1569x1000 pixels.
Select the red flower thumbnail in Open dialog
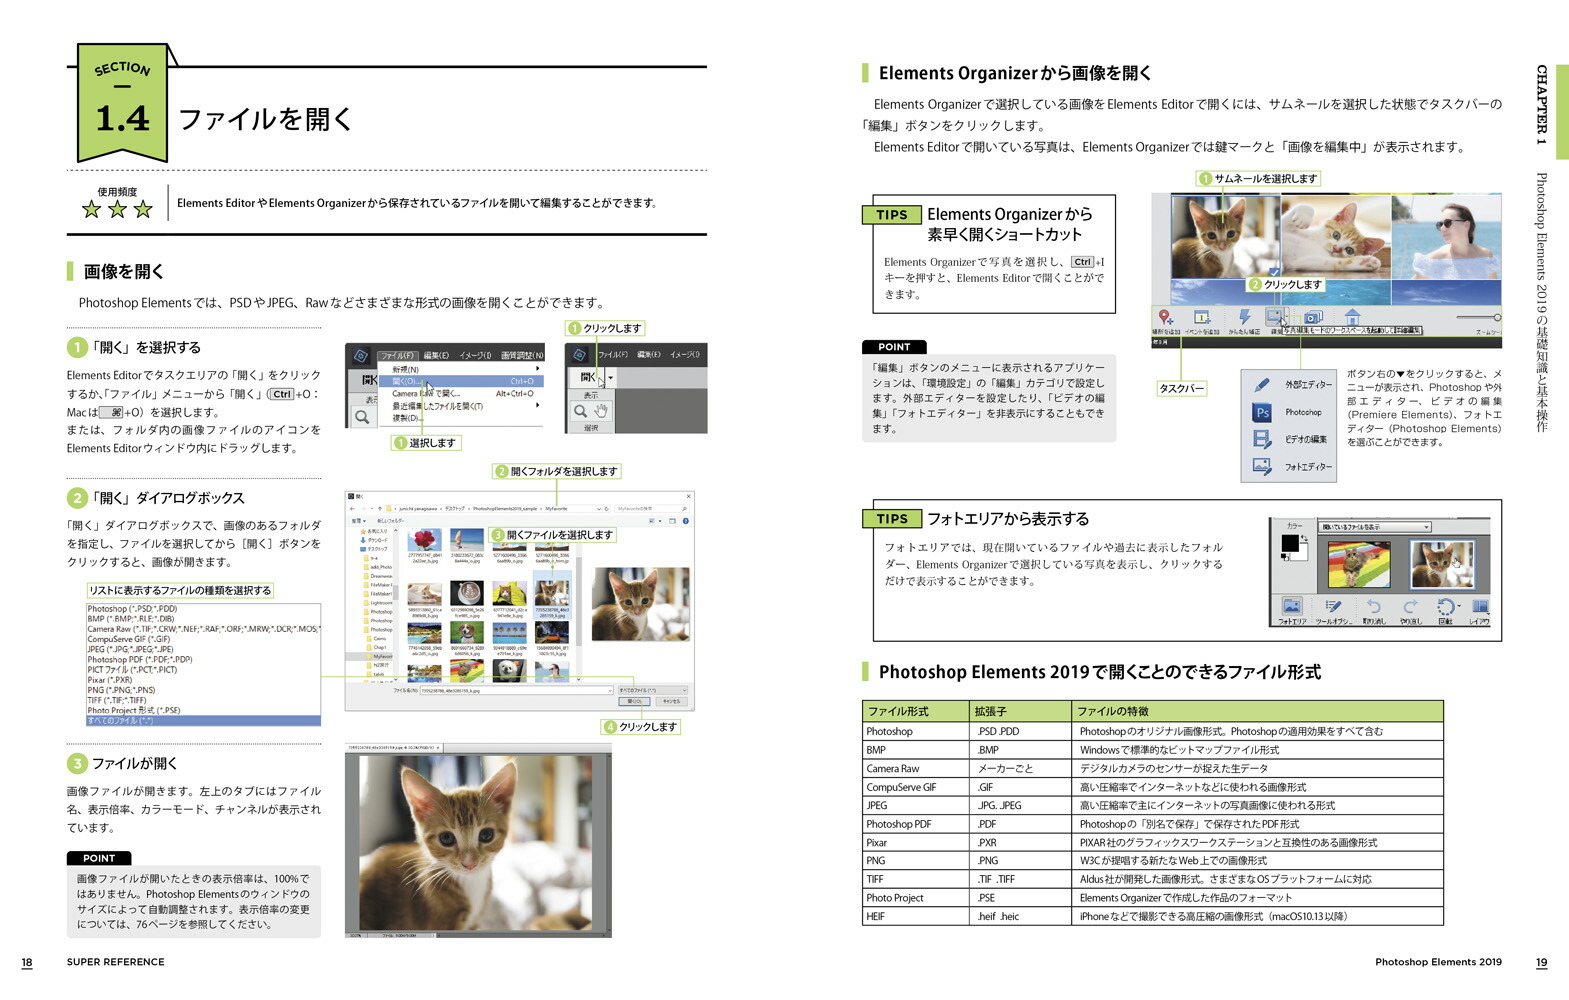coord(424,541)
